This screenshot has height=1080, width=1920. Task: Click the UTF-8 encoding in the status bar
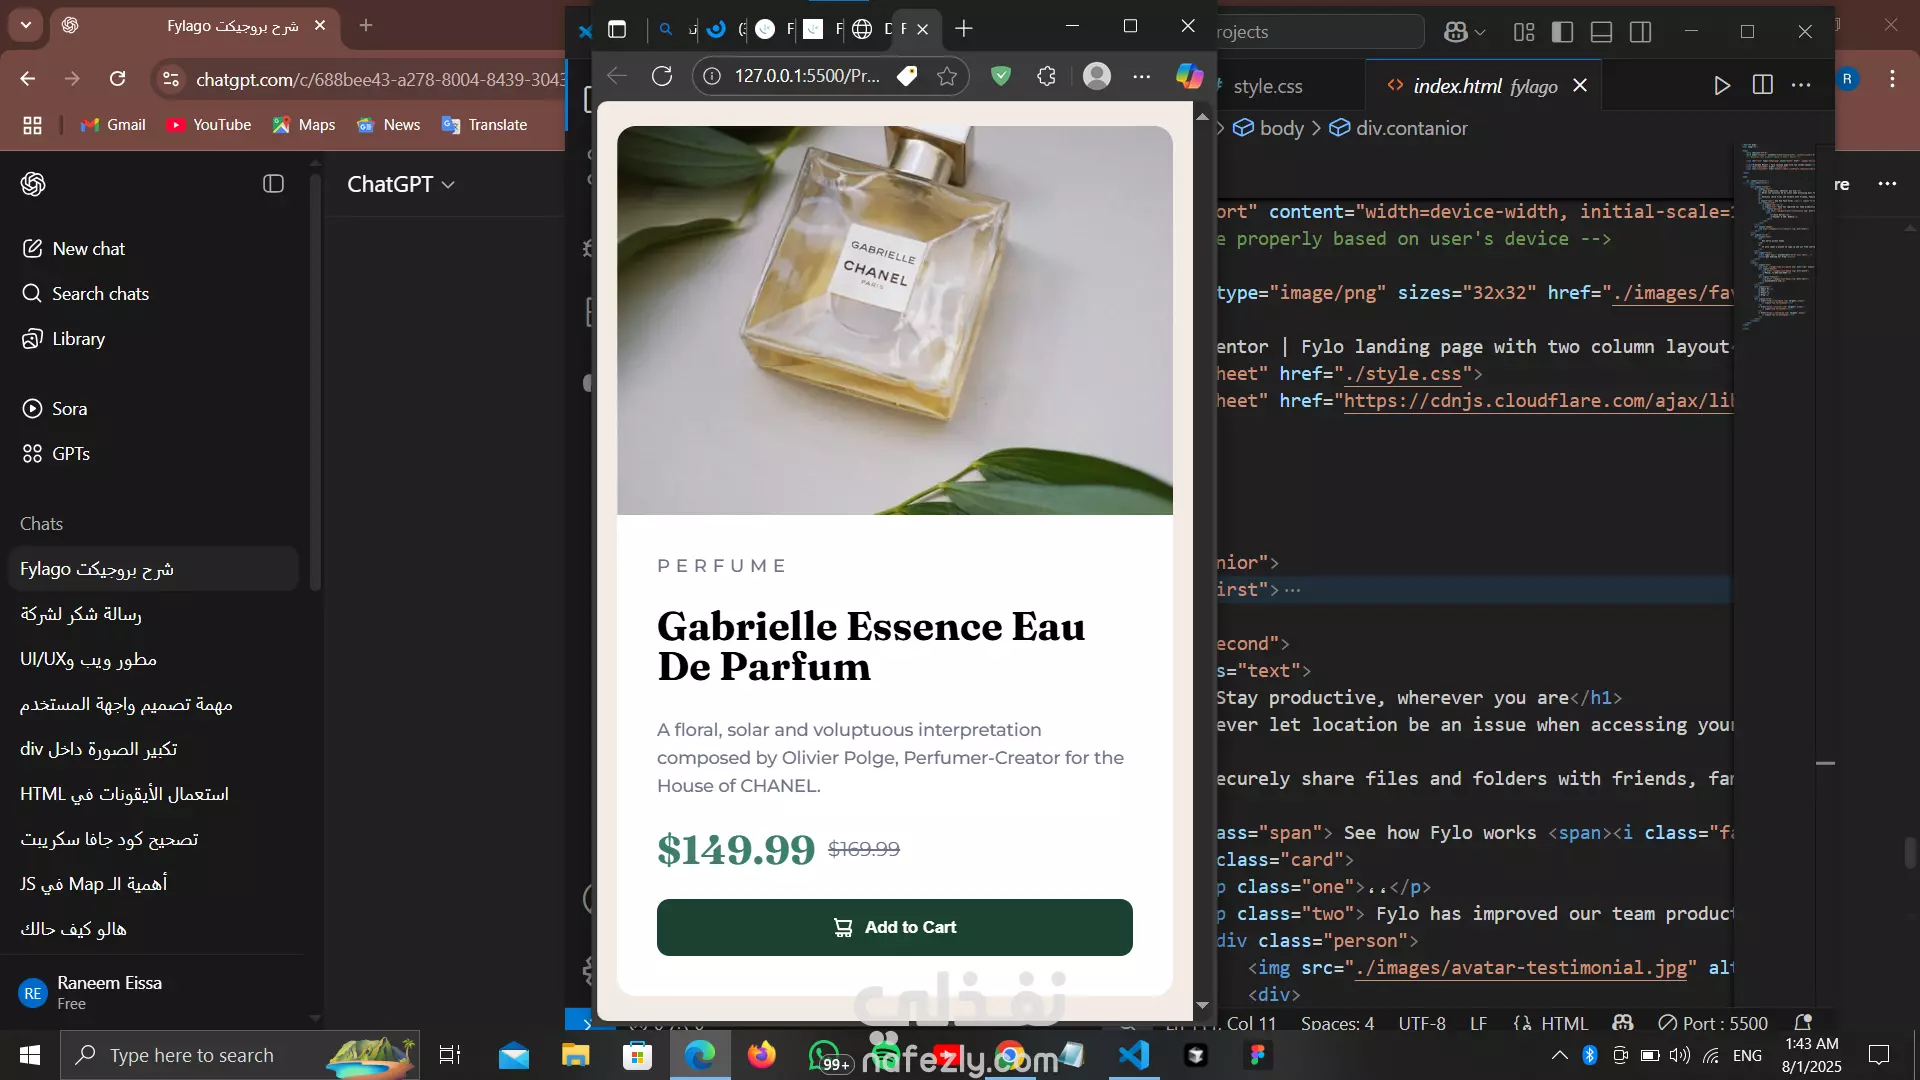point(1421,1023)
